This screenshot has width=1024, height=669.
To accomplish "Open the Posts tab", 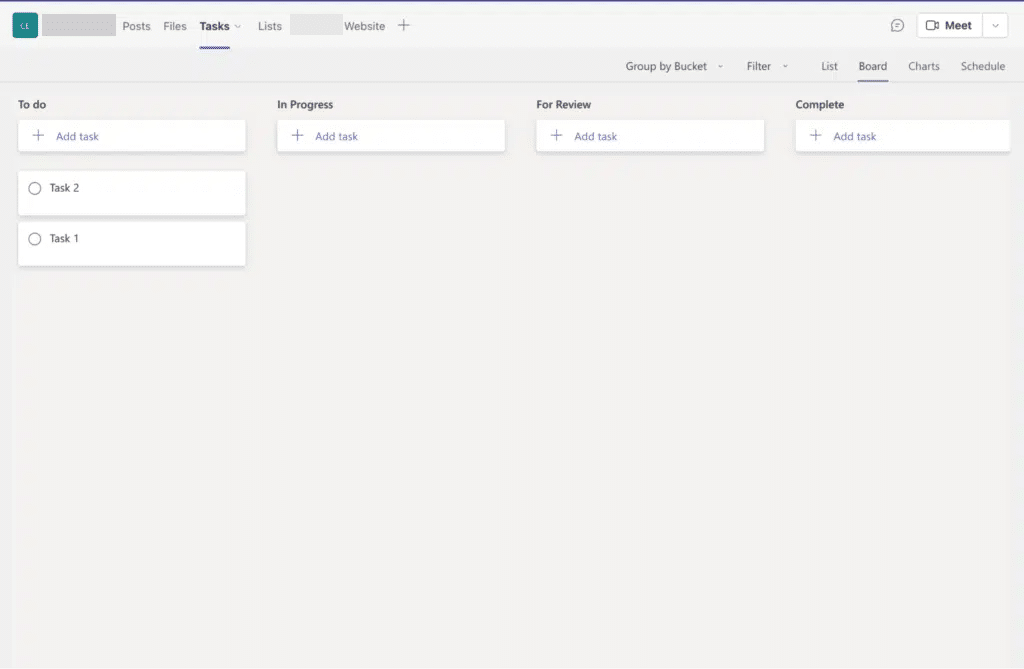I will (x=136, y=26).
